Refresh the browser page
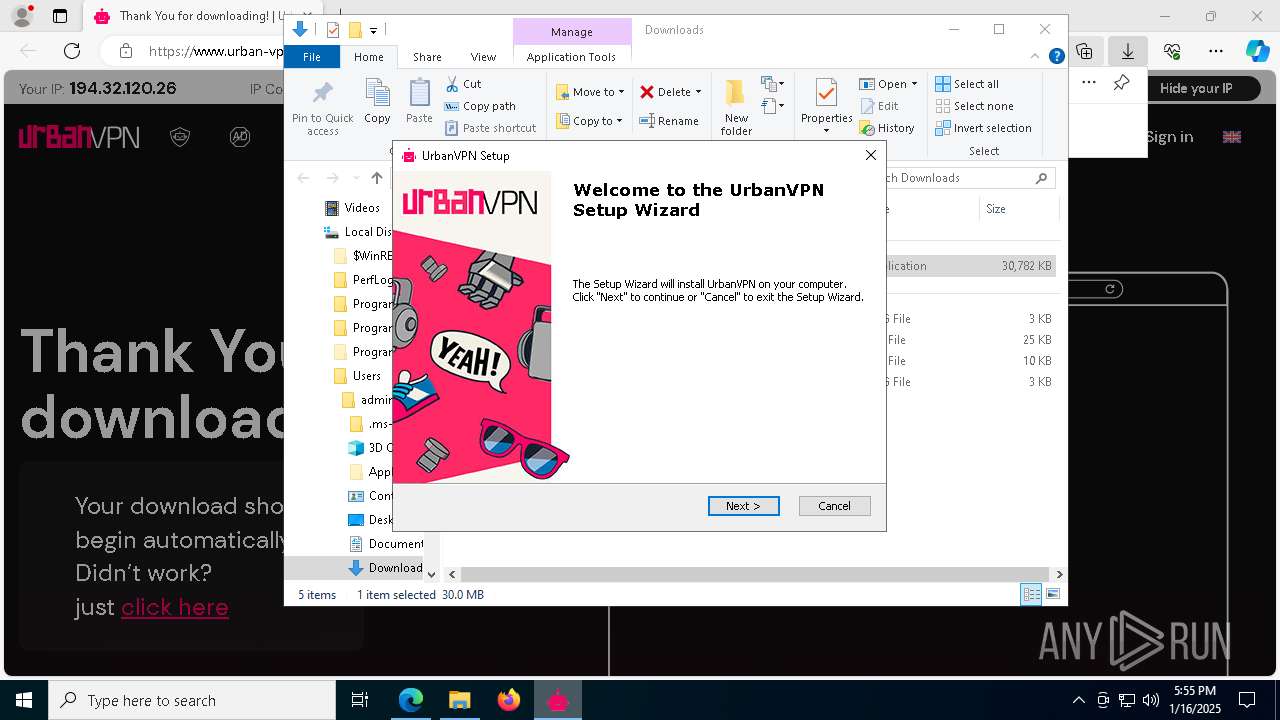The image size is (1280, 720). coord(72,51)
